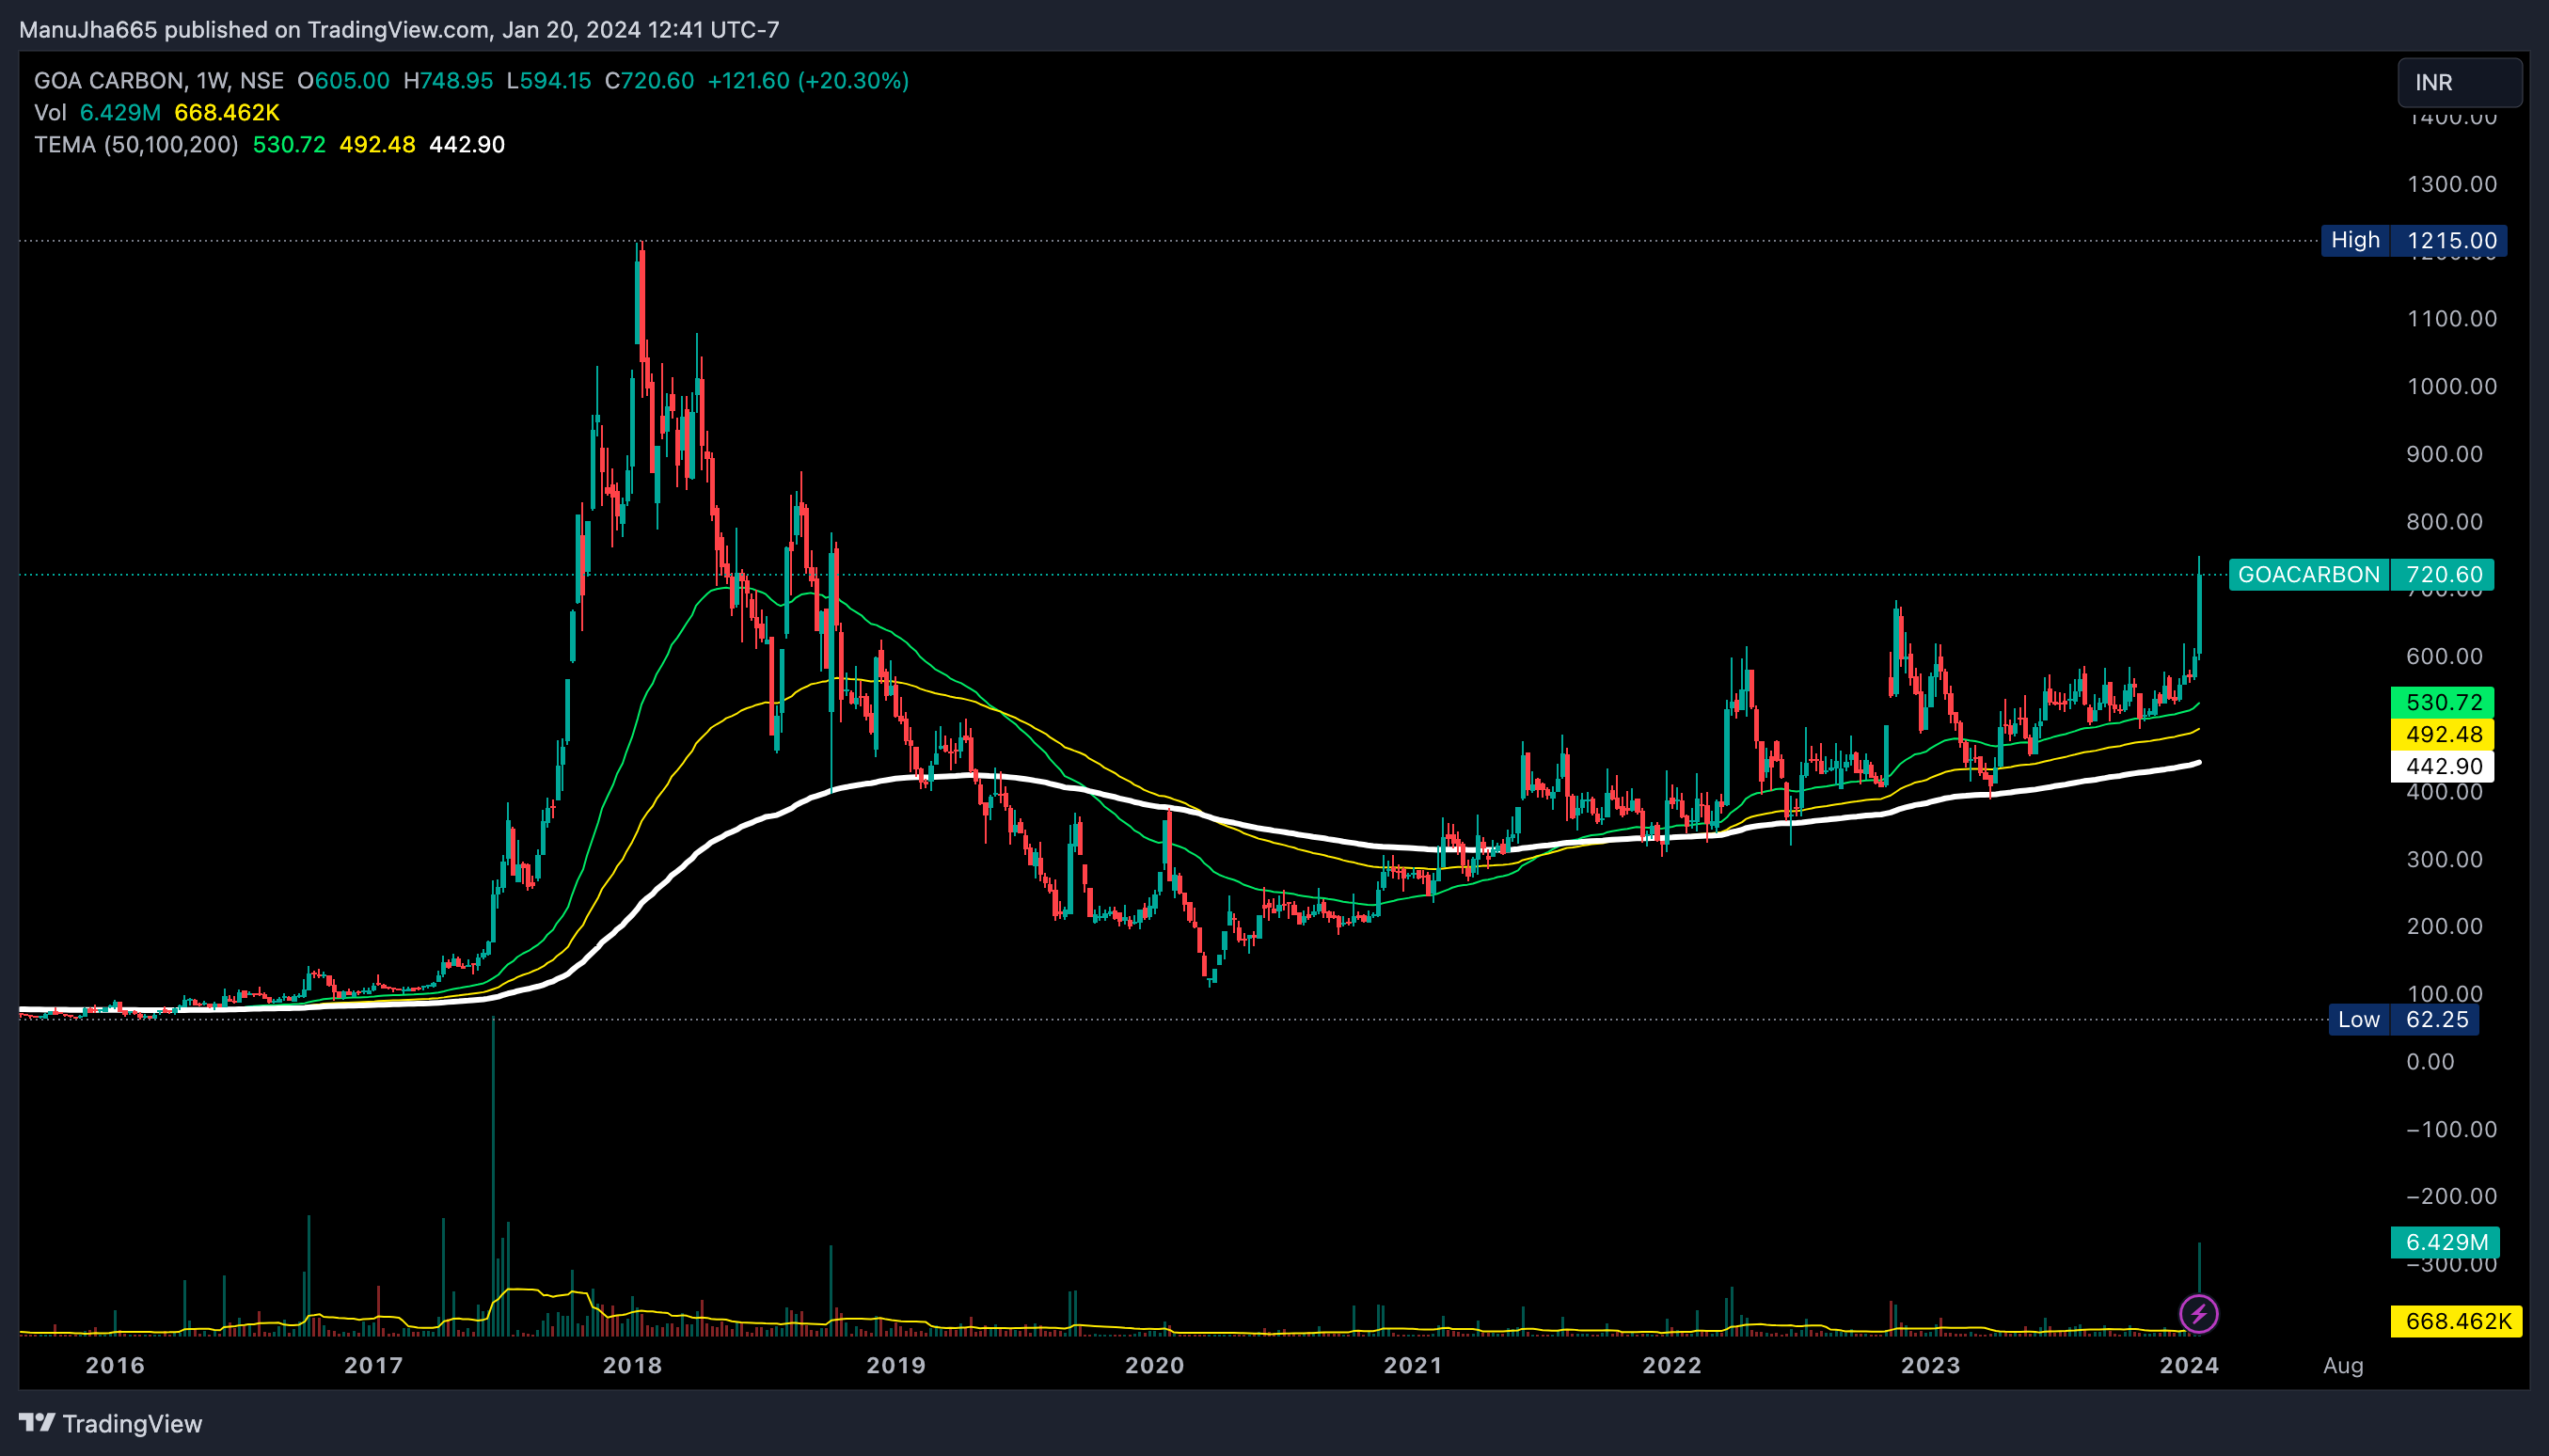Click the L594.15 low value

(x=549, y=81)
